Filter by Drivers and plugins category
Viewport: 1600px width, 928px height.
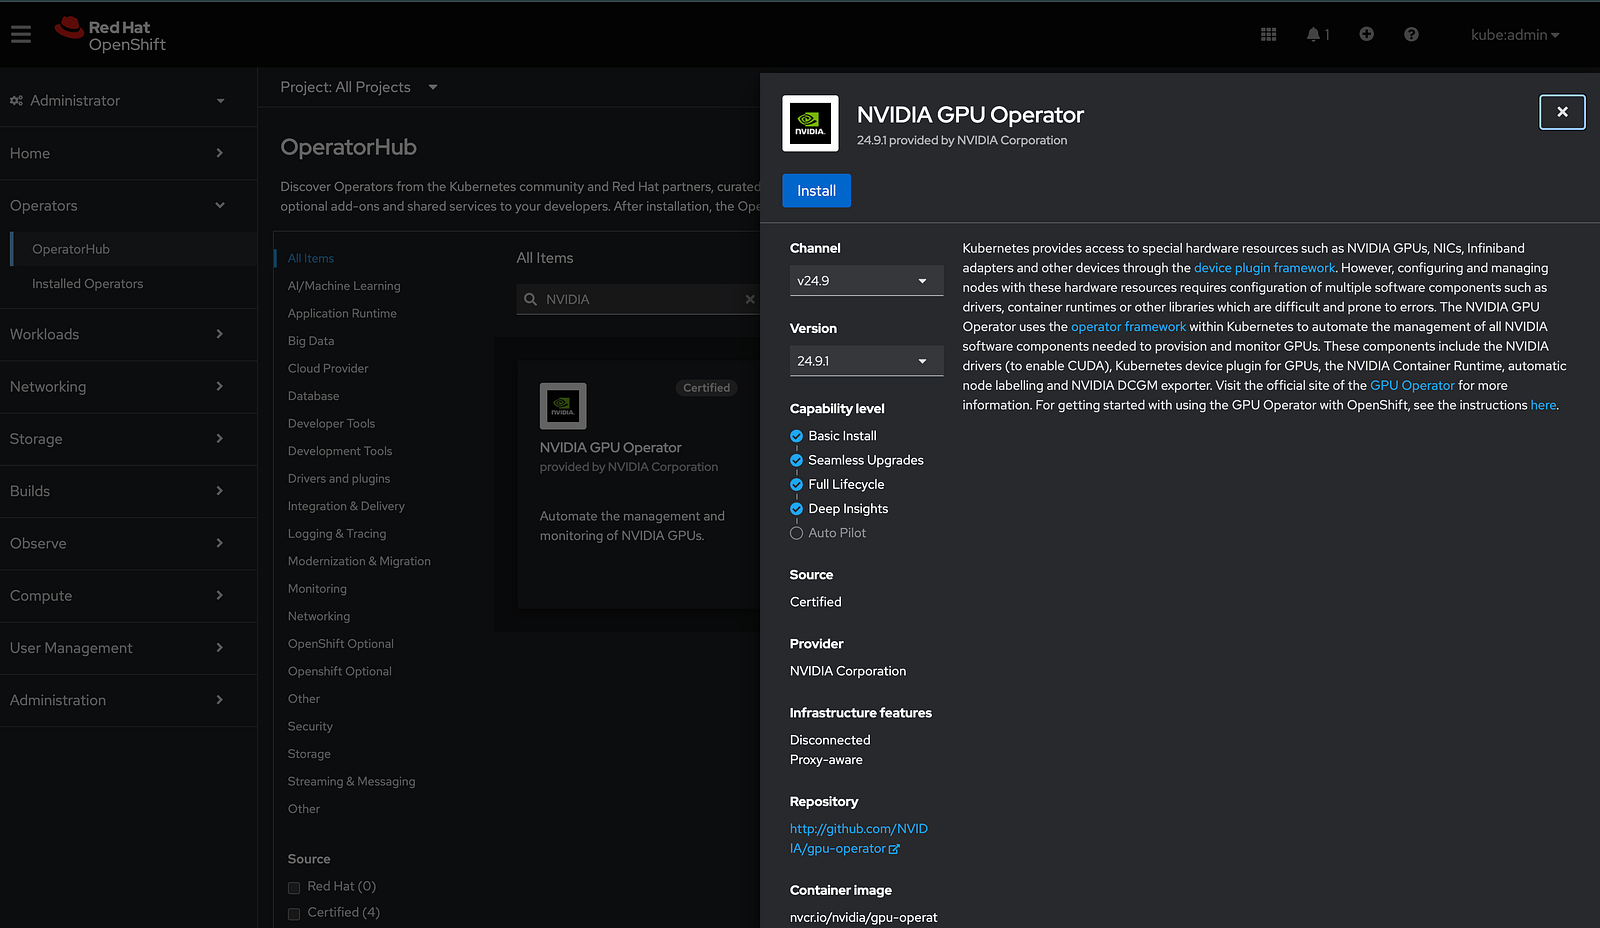click(339, 479)
